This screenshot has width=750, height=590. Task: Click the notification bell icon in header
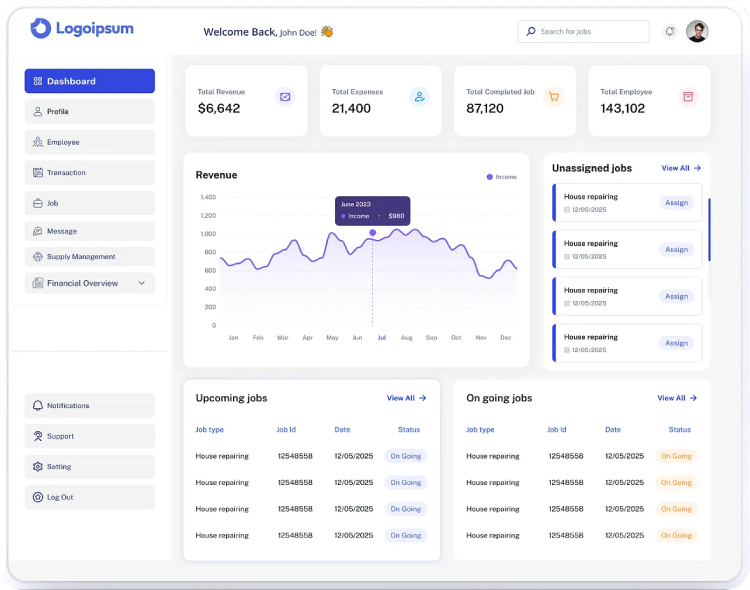pyautogui.click(x=669, y=32)
